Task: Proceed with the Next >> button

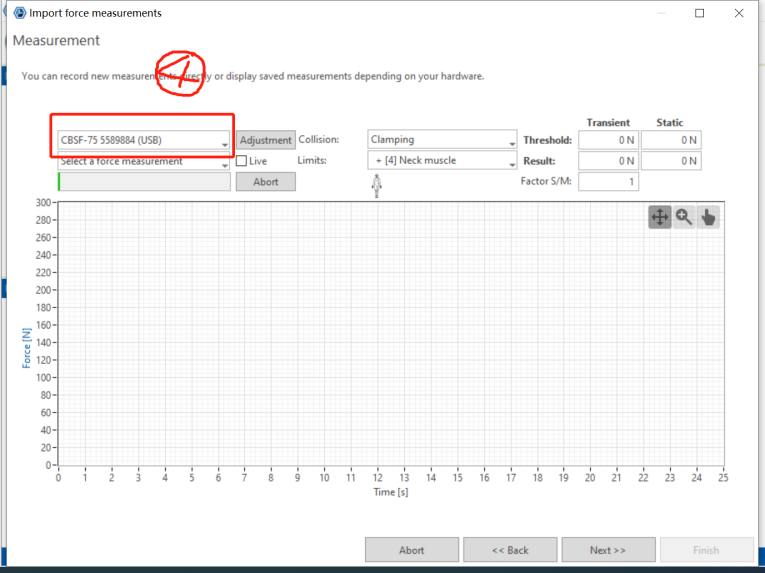Action: 607,550
